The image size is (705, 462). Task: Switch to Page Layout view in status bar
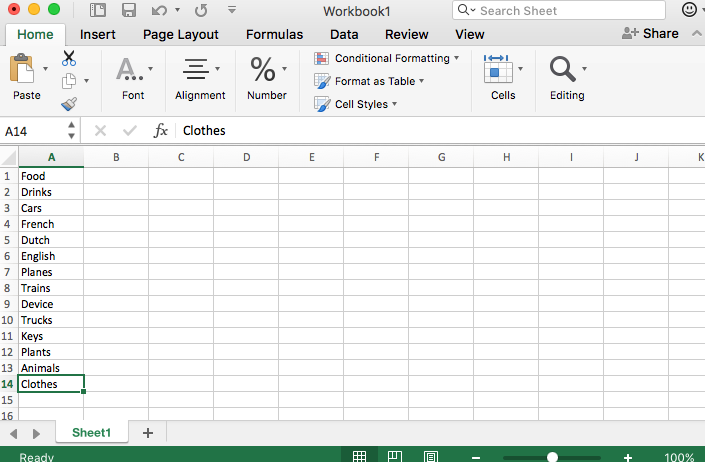coord(395,456)
